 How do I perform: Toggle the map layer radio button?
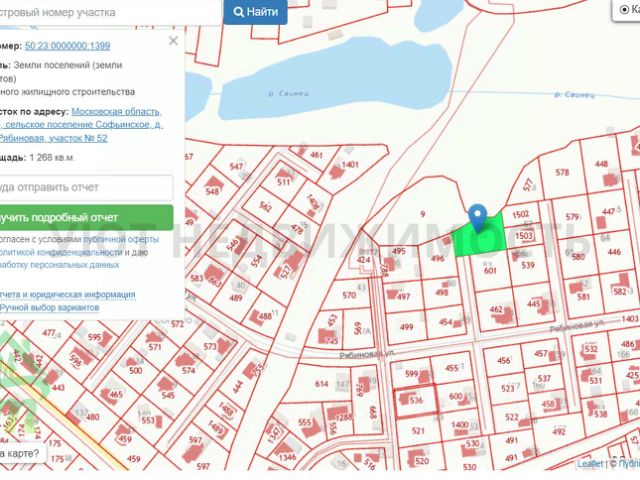point(624,9)
